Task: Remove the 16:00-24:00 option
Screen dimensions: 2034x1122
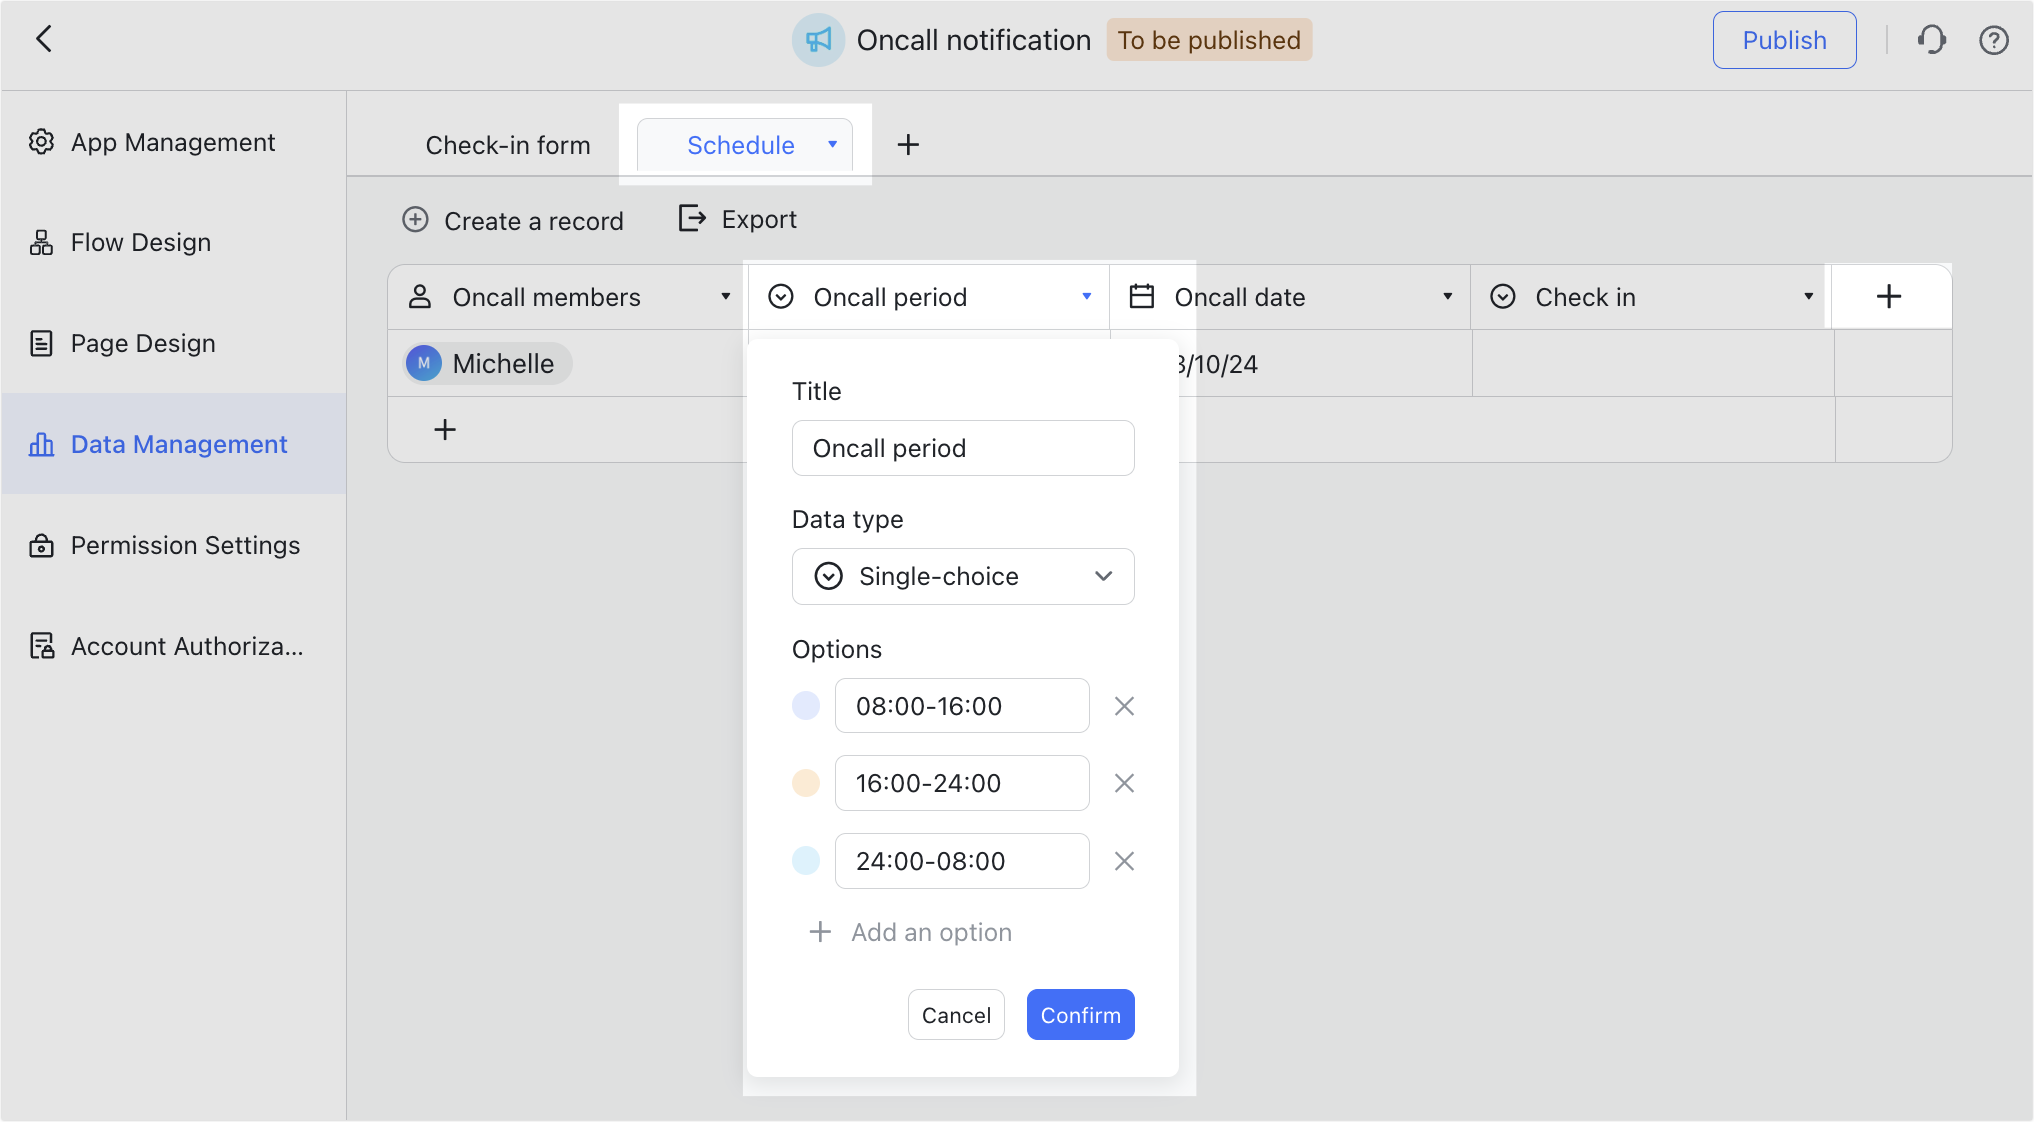Action: (x=1124, y=783)
